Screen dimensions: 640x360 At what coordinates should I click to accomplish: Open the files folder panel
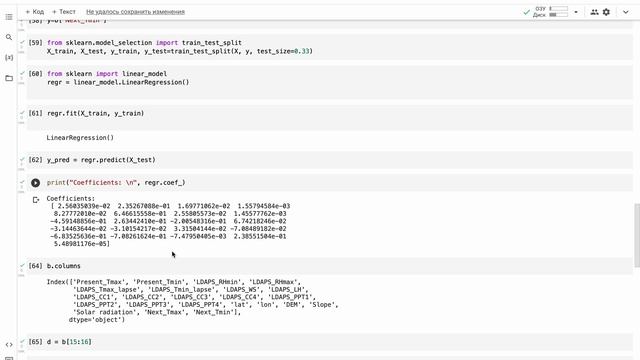(x=9, y=78)
